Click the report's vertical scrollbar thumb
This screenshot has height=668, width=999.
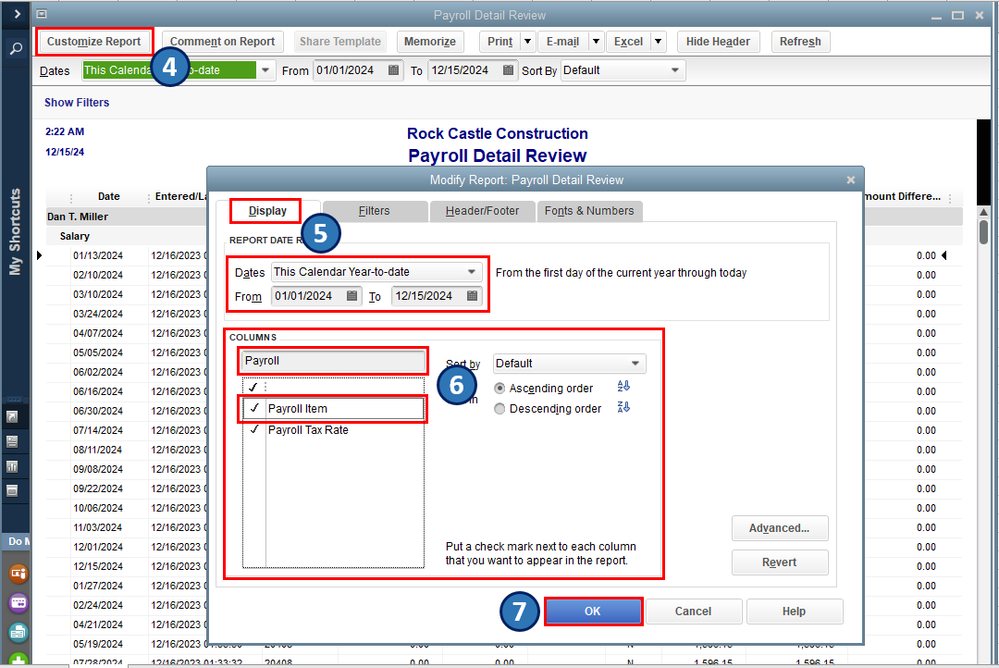point(984,232)
